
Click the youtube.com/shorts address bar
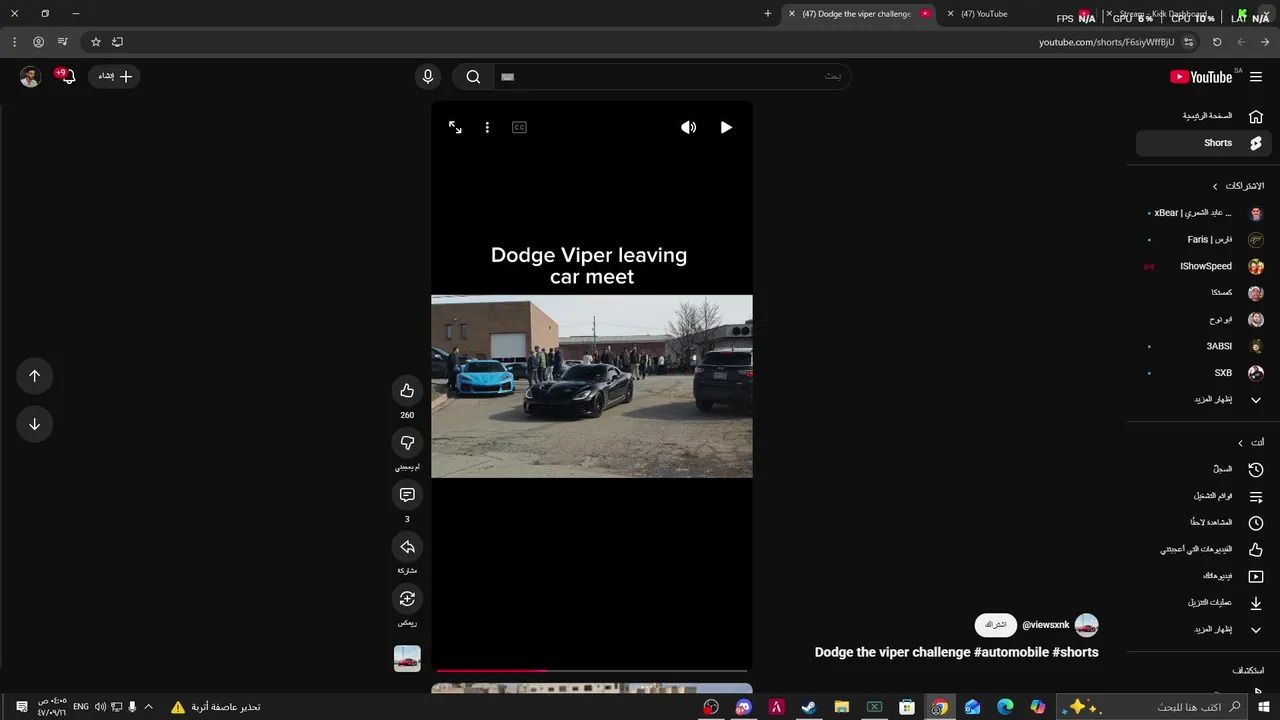pos(1106,42)
